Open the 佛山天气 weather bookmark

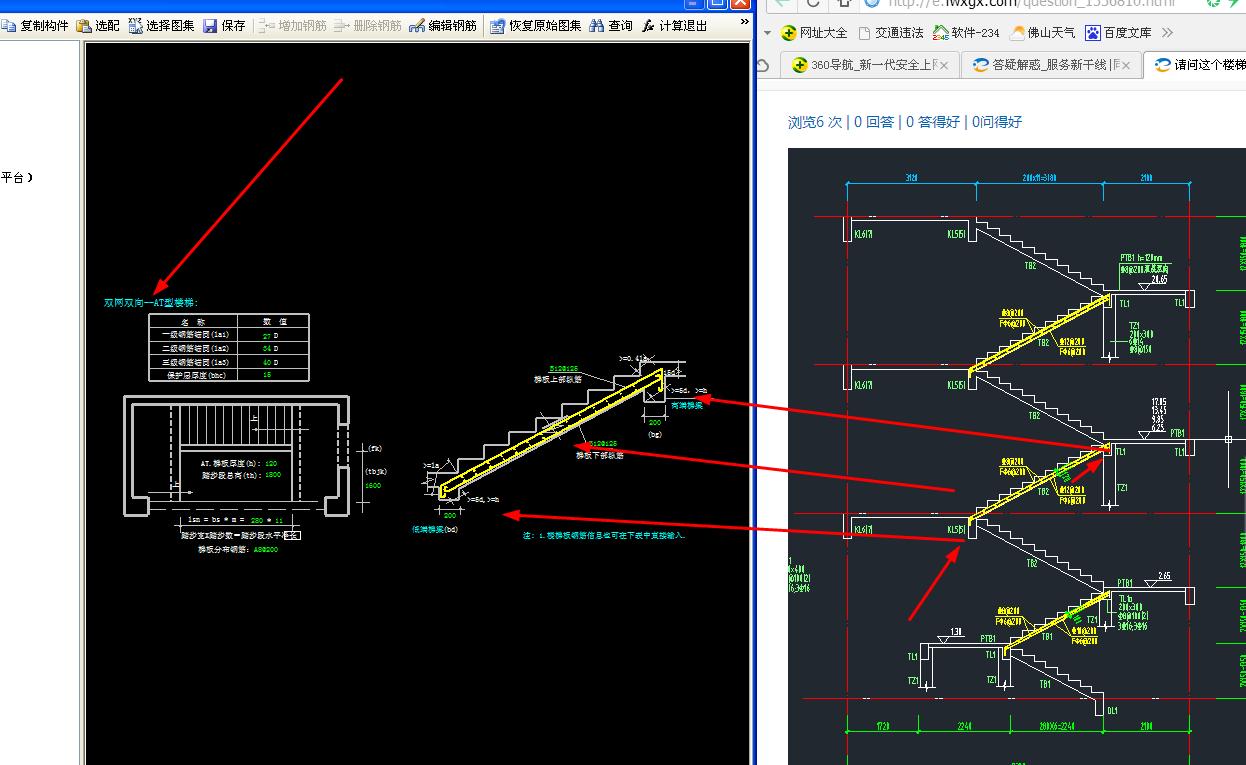[x=1043, y=33]
